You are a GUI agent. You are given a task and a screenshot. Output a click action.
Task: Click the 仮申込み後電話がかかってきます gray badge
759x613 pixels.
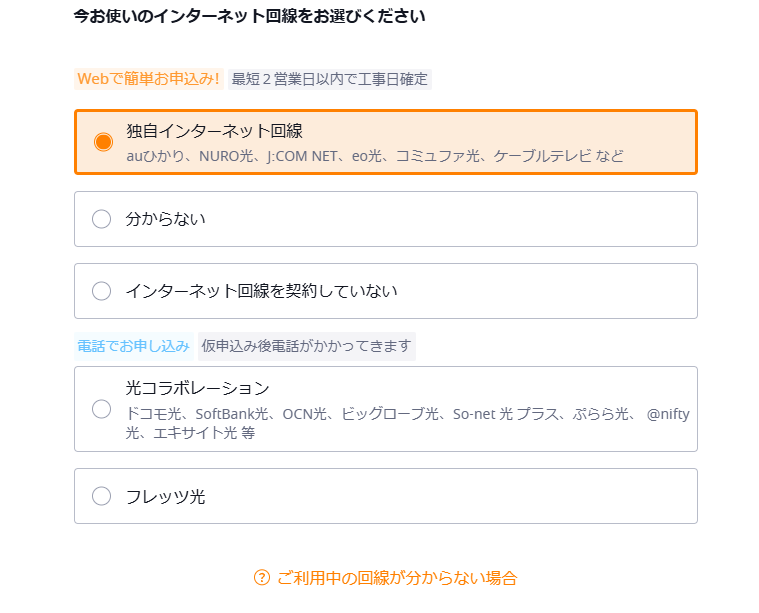tap(306, 346)
